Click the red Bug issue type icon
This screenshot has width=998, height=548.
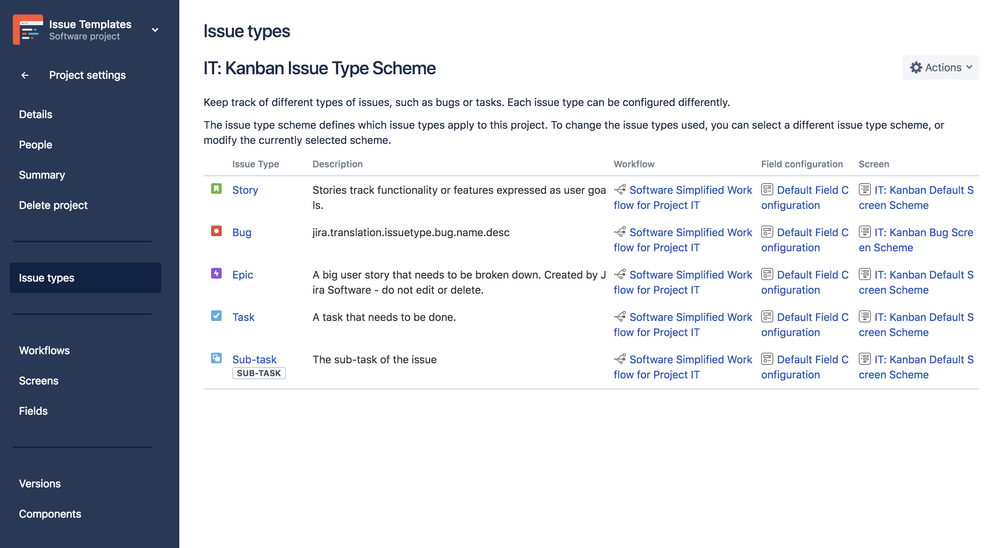pos(216,231)
